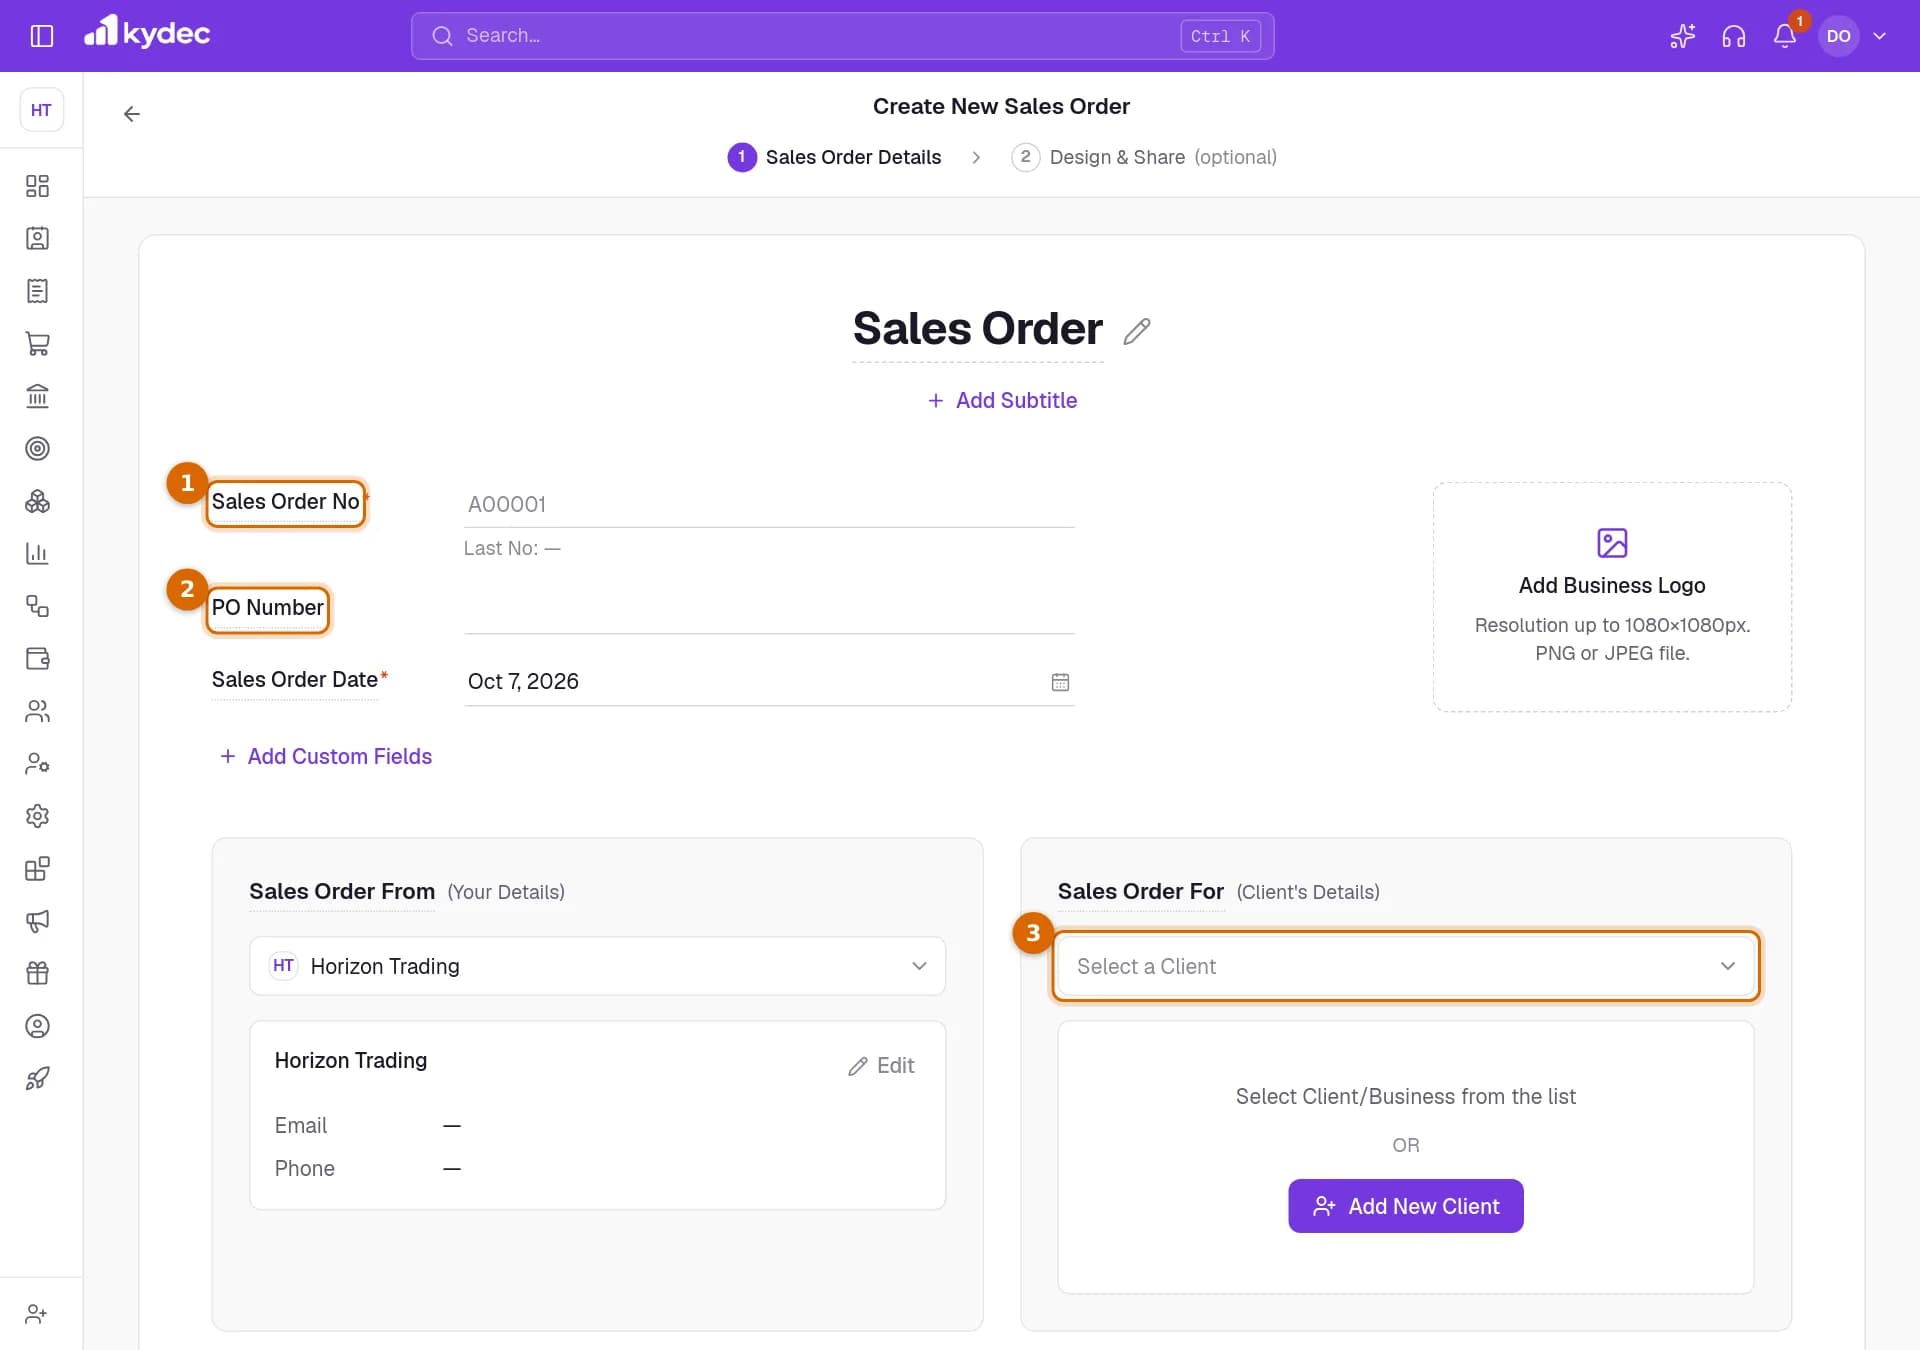Click the kydec logo
Screen dimensions: 1920x1350
(x=147, y=33)
